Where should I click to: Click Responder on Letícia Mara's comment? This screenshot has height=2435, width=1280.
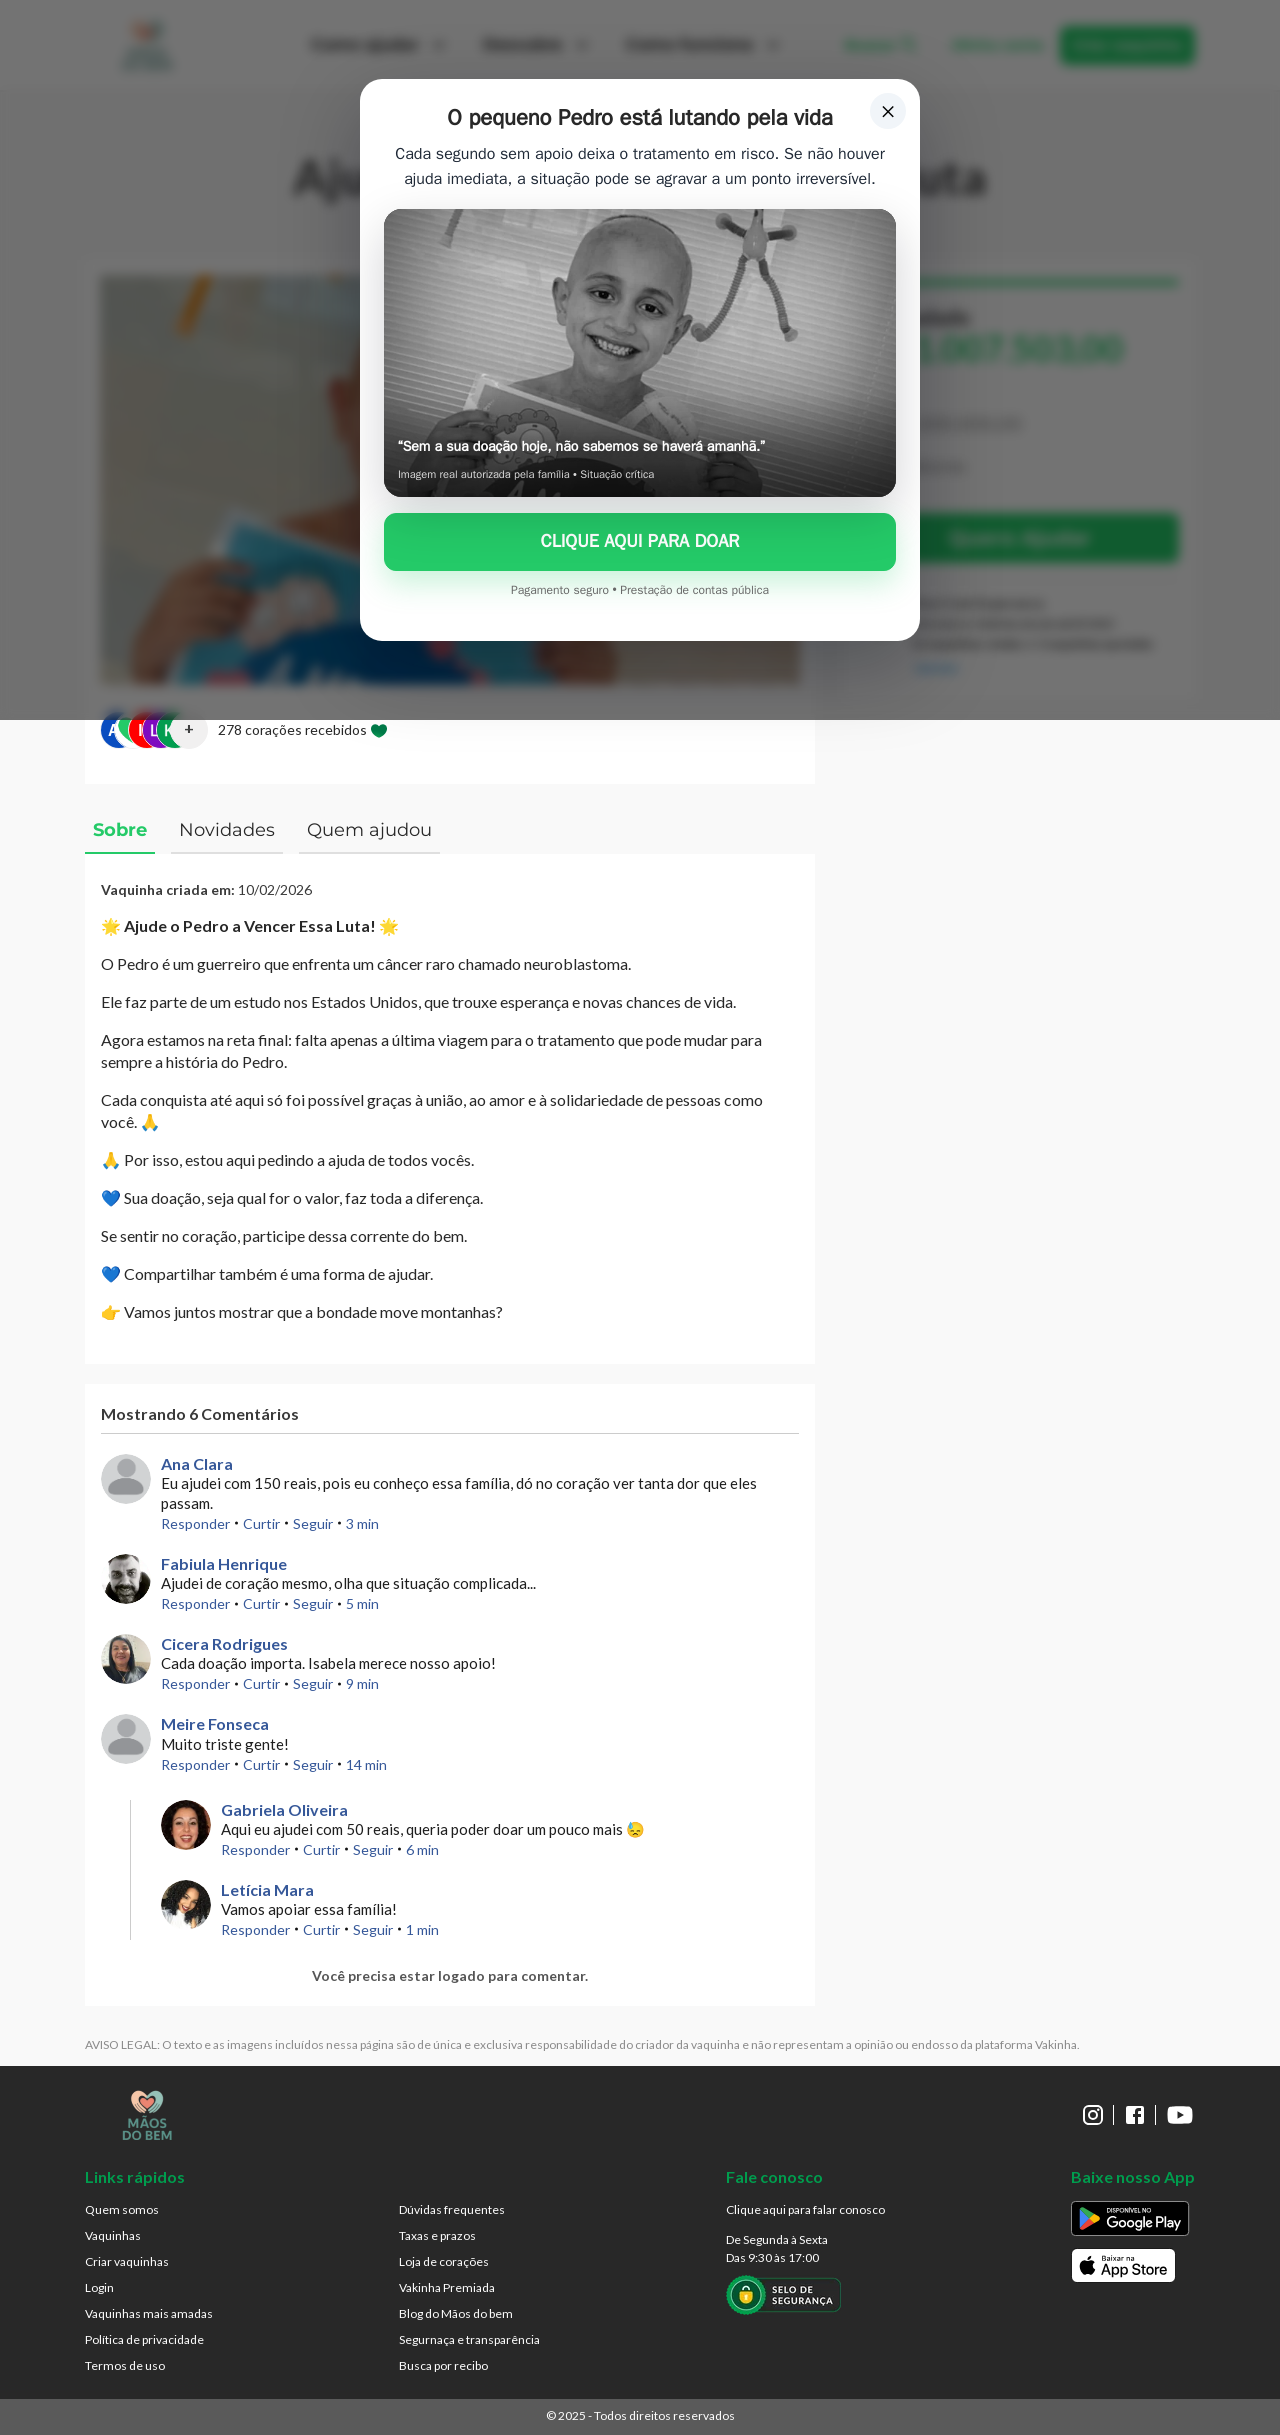(x=256, y=1930)
